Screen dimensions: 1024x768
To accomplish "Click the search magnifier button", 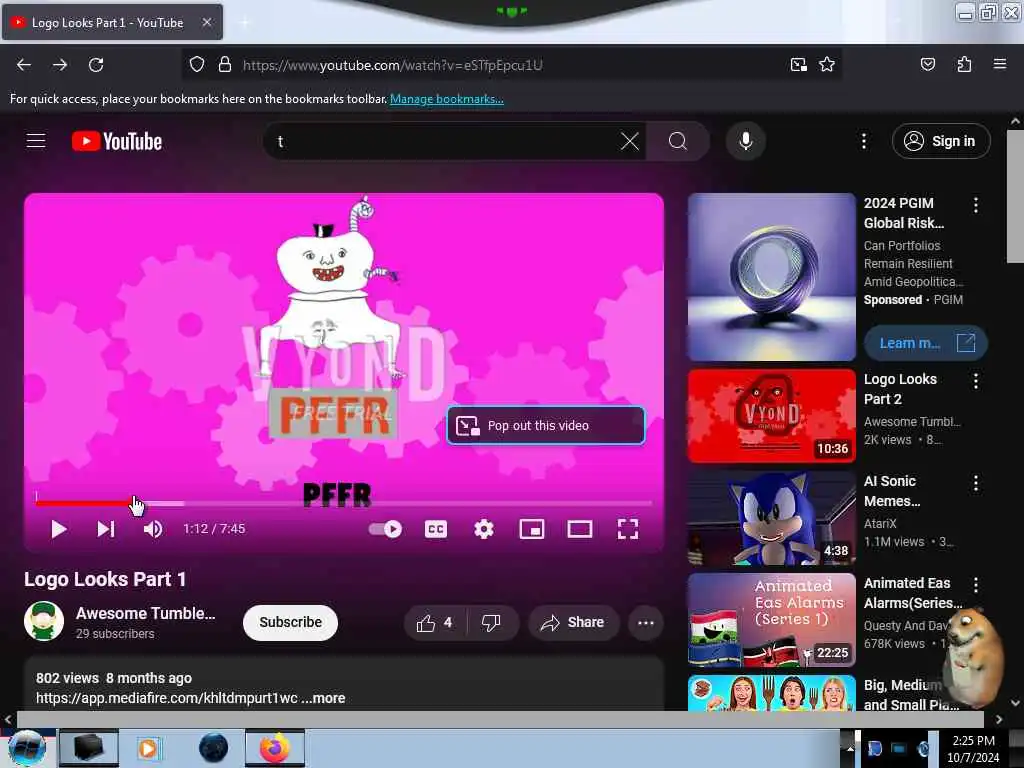I will click(x=678, y=141).
